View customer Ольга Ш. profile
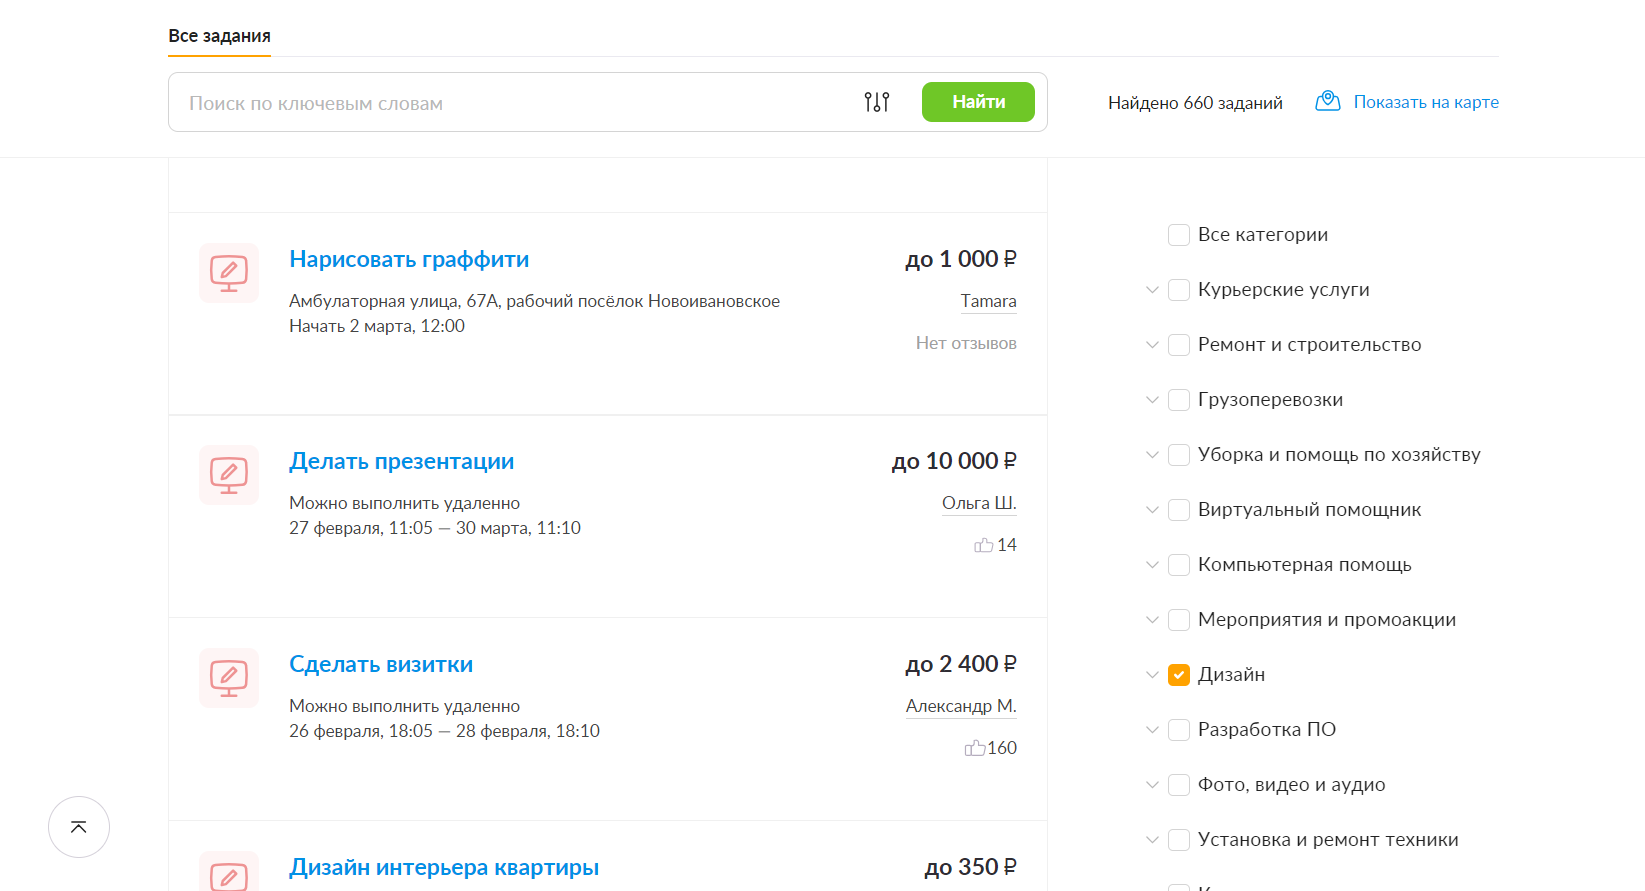The width and height of the screenshot is (1645, 891). [979, 503]
